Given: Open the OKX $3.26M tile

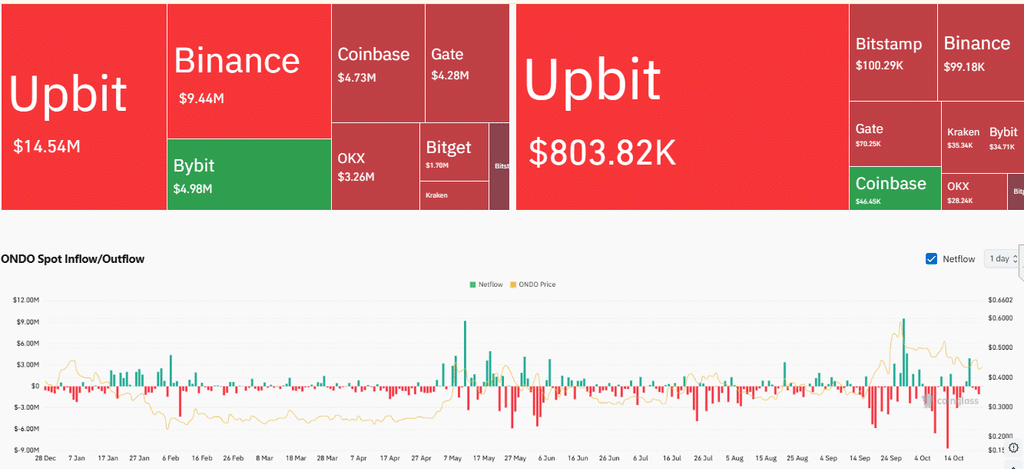Looking at the screenshot, I should pyautogui.click(x=375, y=167).
